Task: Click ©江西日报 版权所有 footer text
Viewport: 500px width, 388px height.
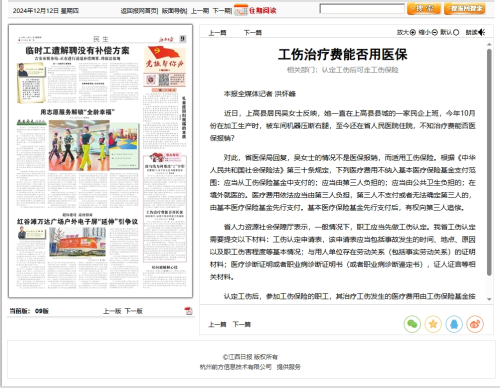Action: 250,357
